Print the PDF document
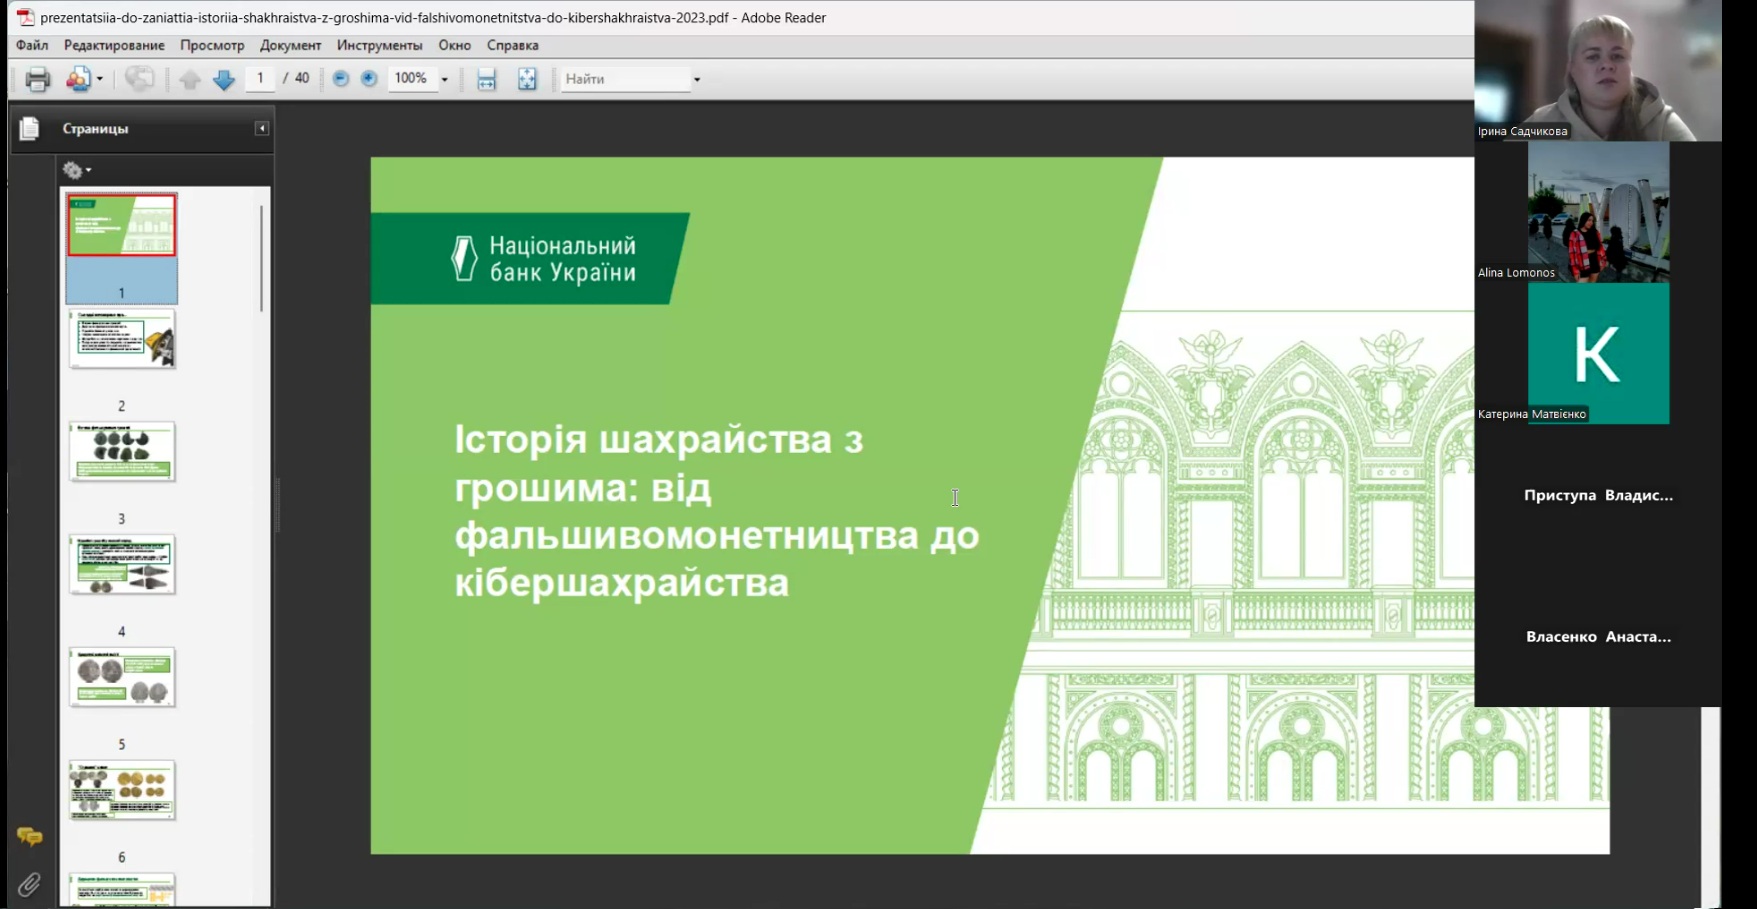 click(x=37, y=78)
